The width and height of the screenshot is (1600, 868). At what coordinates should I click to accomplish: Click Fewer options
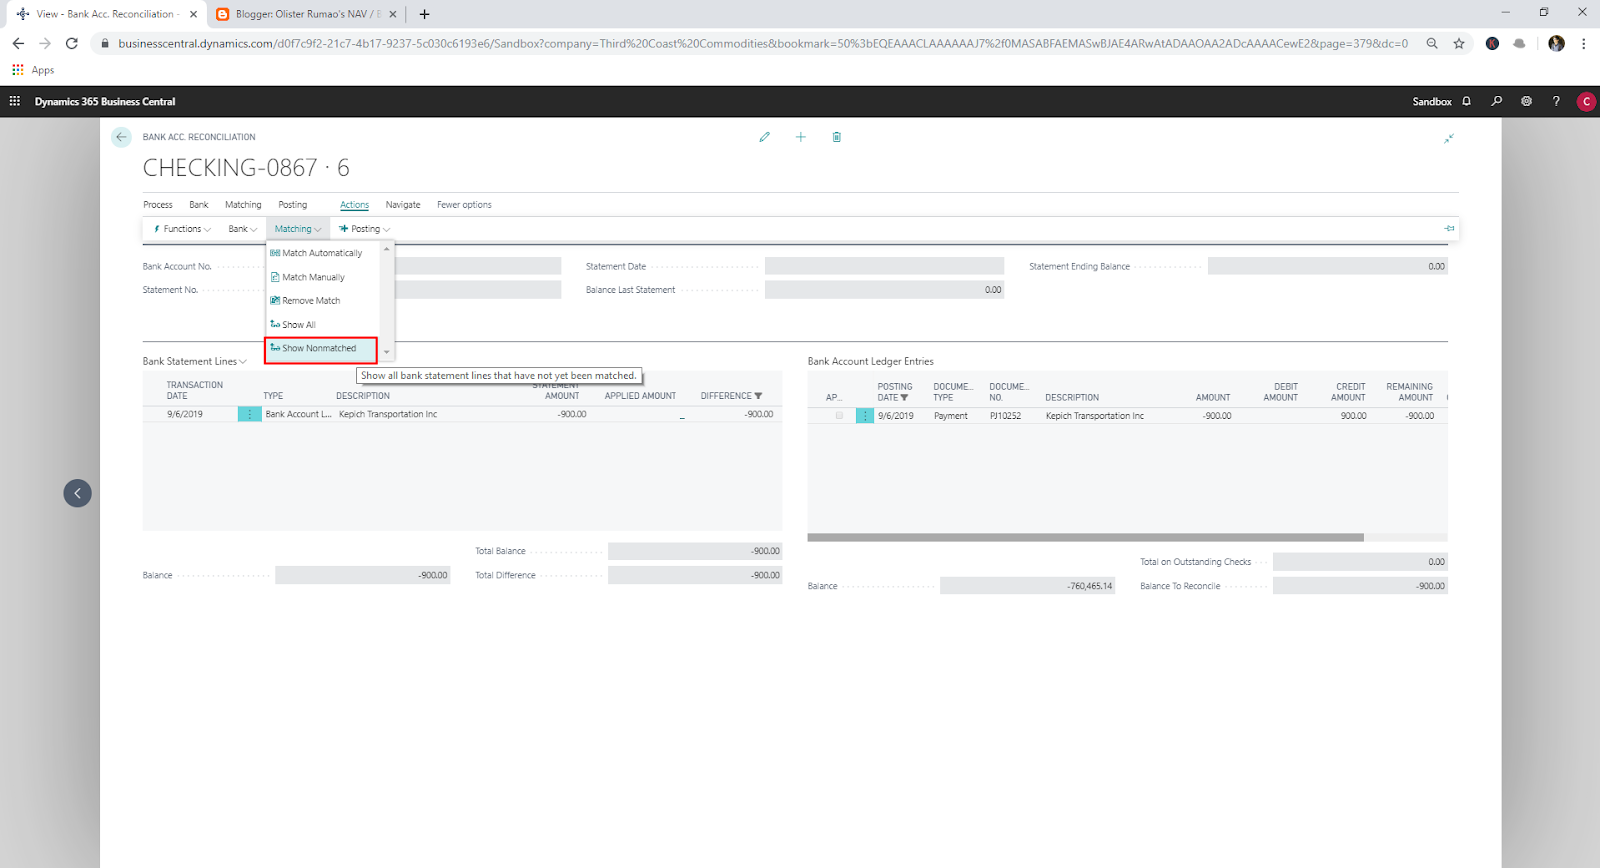(464, 205)
